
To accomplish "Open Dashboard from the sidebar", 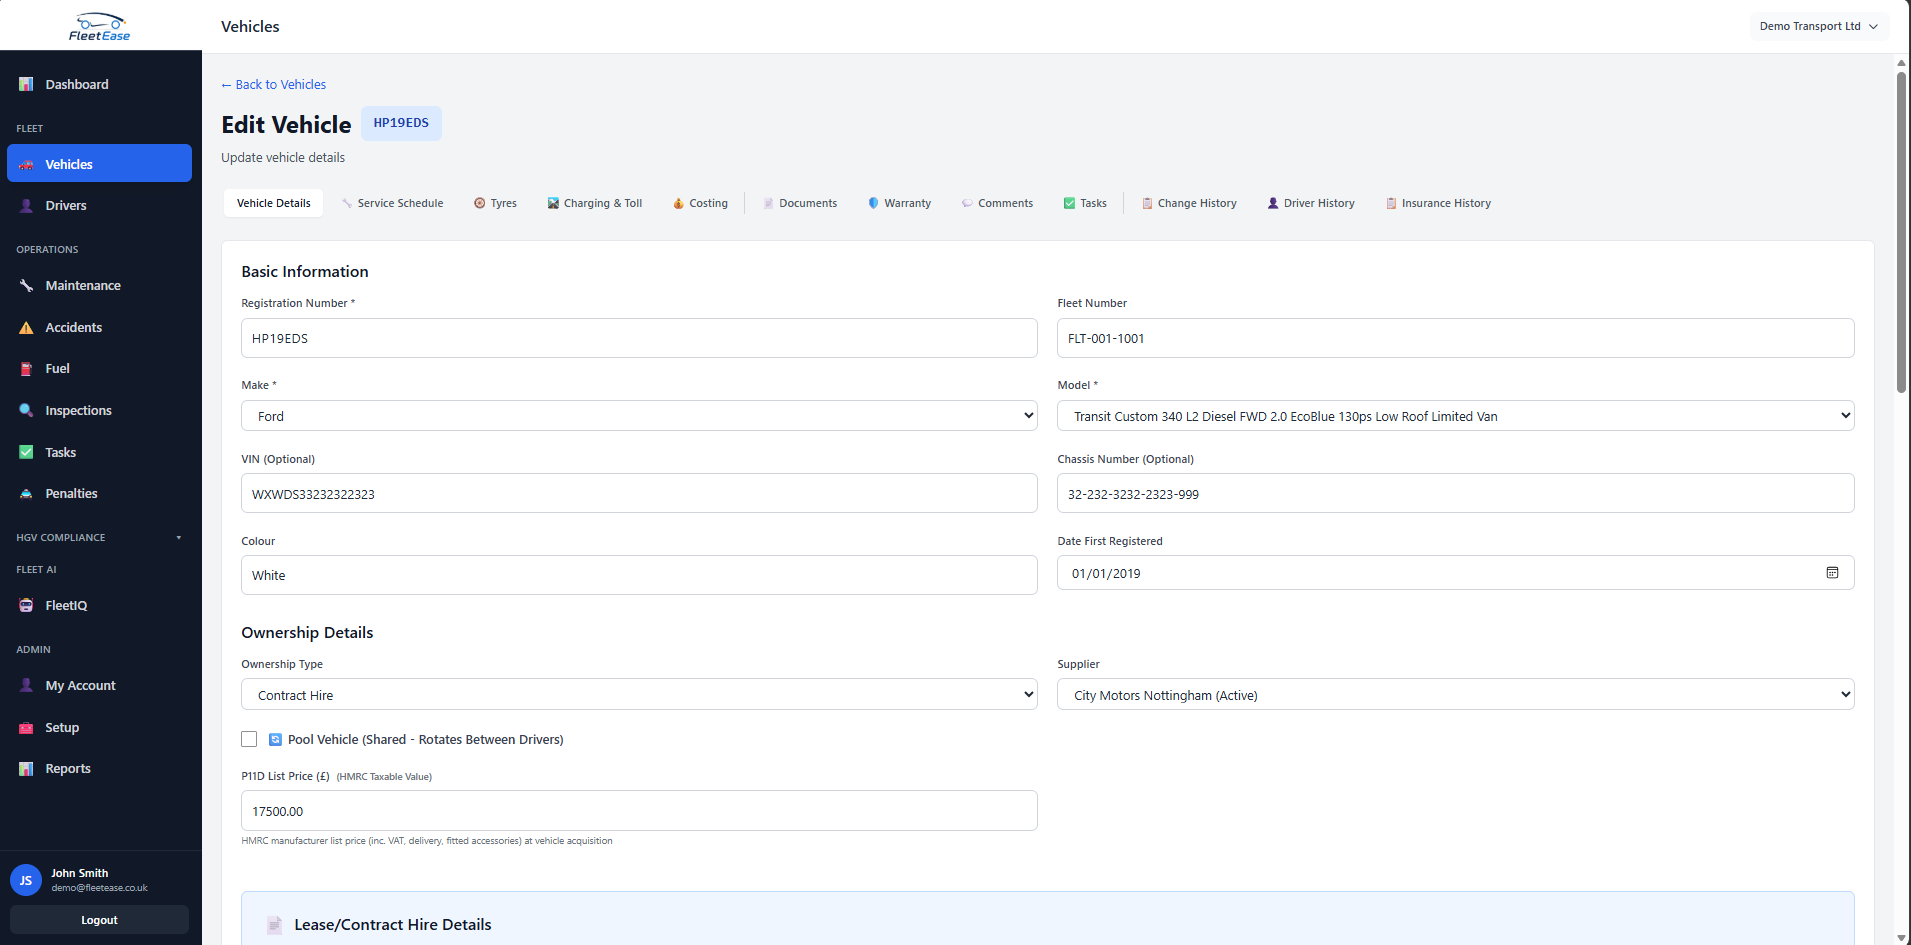I will (x=100, y=84).
